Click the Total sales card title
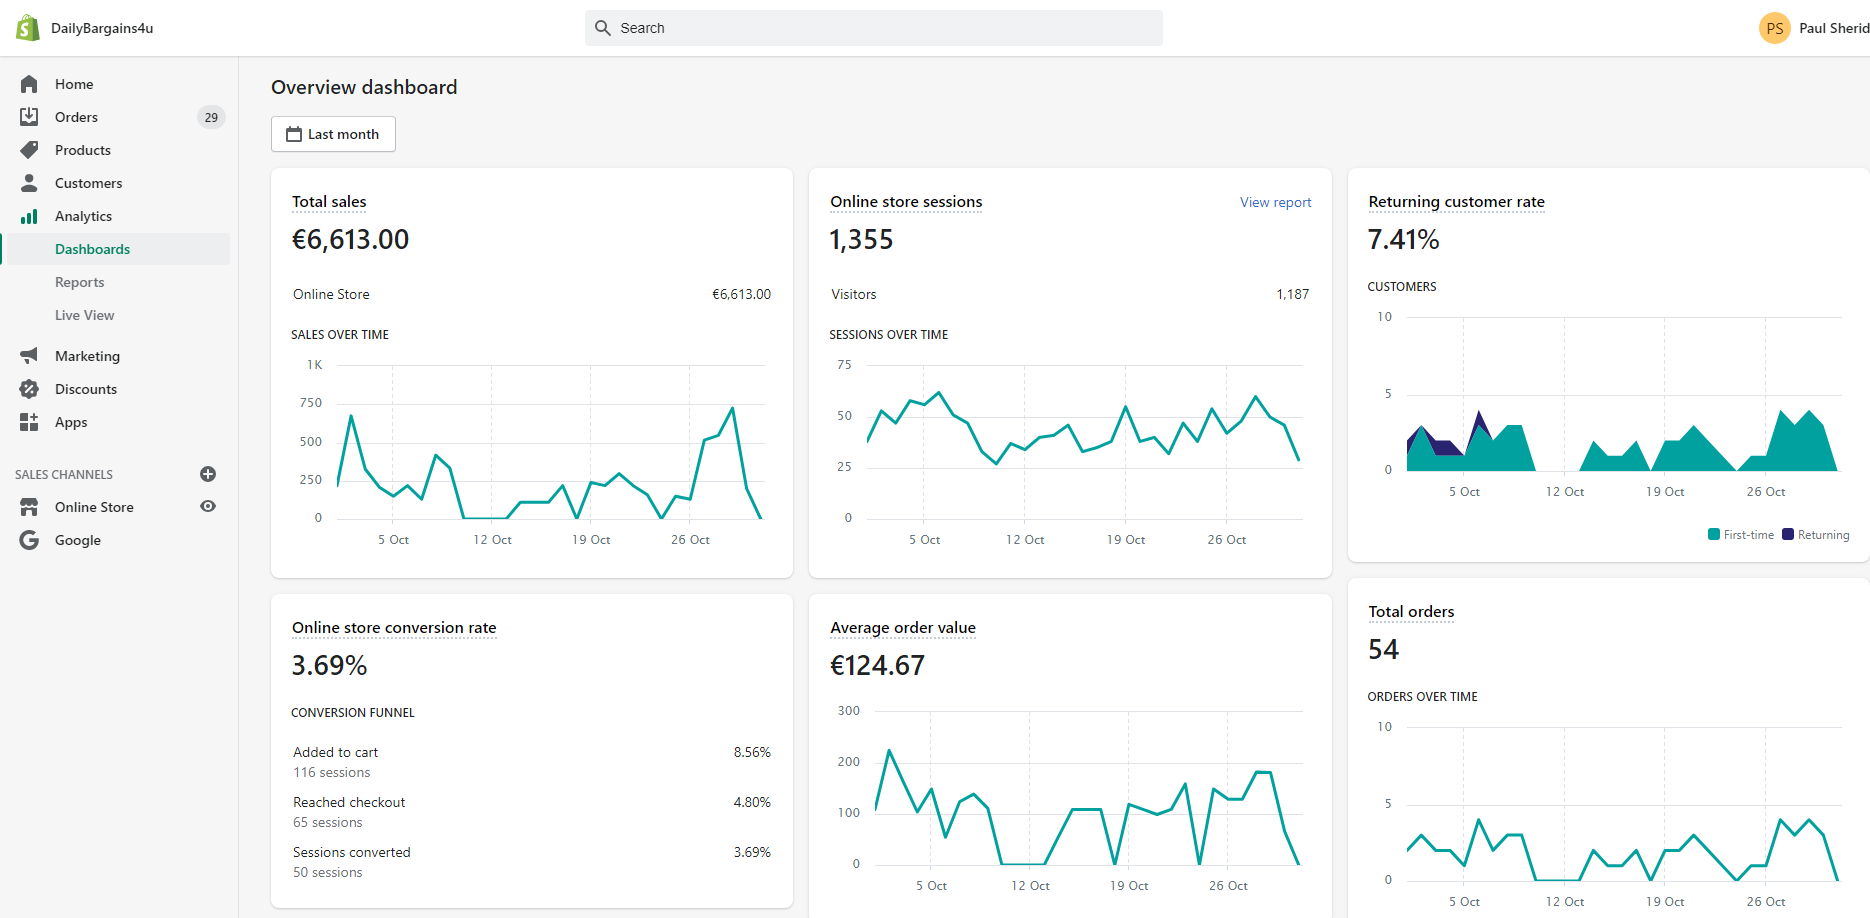Image resolution: width=1870 pixels, height=918 pixels. (x=329, y=202)
